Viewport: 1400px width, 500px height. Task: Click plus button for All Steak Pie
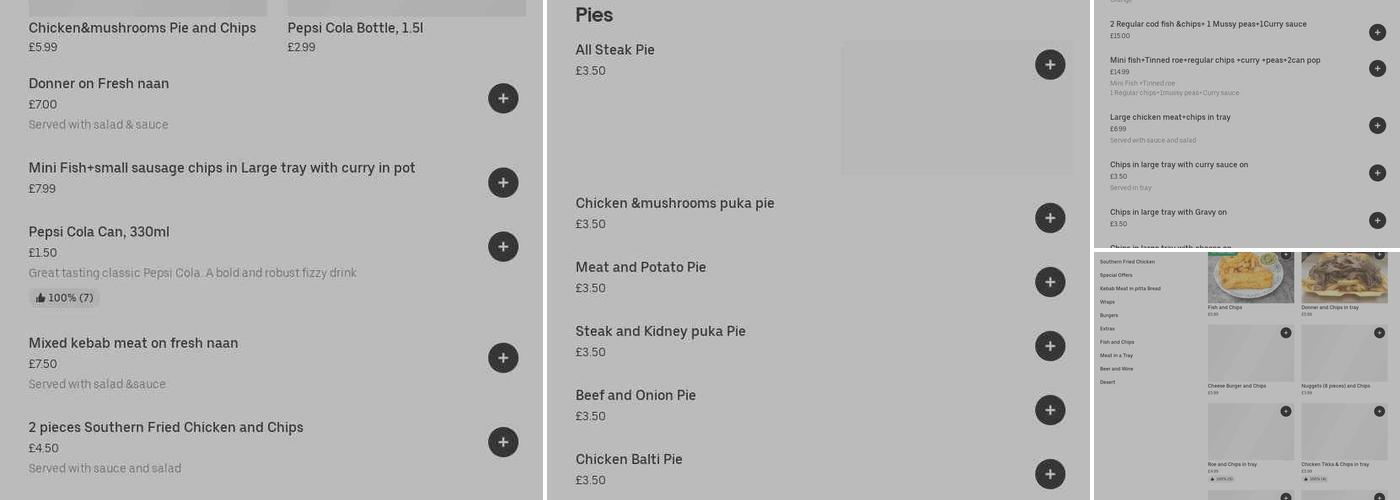(x=1049, y=65)
